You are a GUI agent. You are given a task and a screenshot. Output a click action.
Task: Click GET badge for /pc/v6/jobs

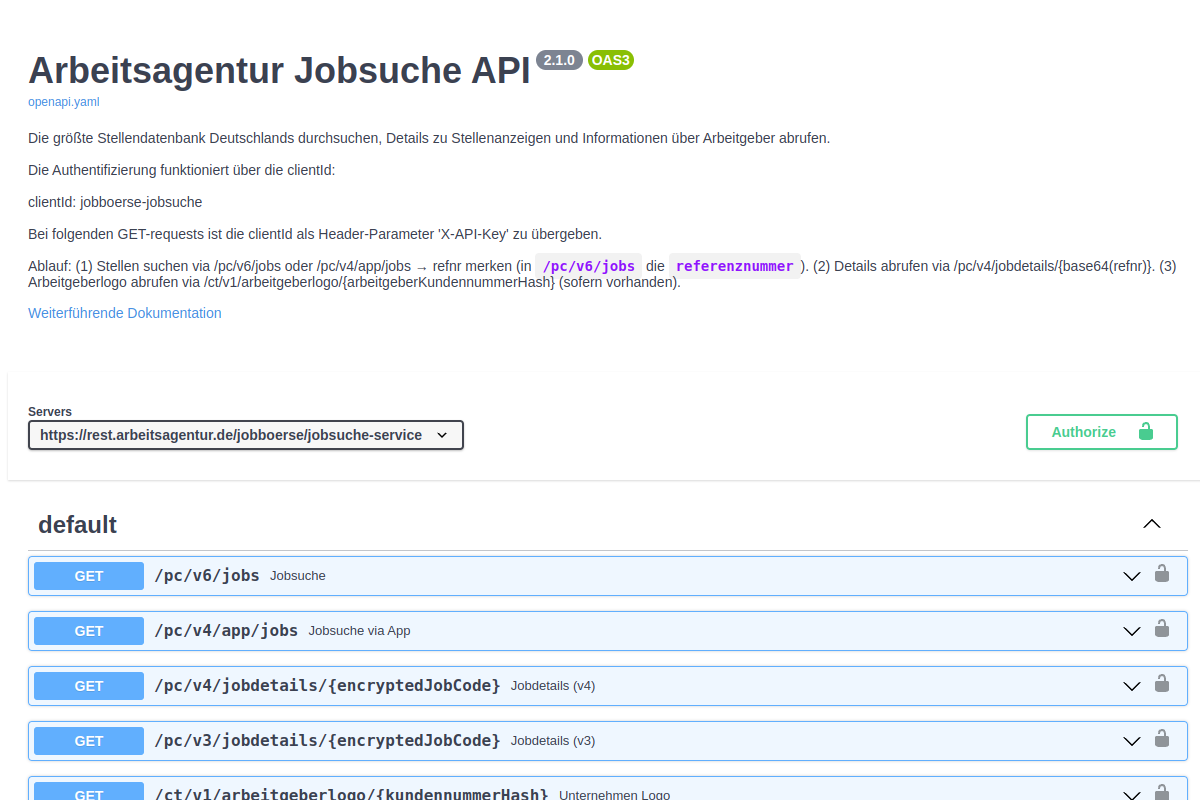pyautogui.click(x=89, y=576)
